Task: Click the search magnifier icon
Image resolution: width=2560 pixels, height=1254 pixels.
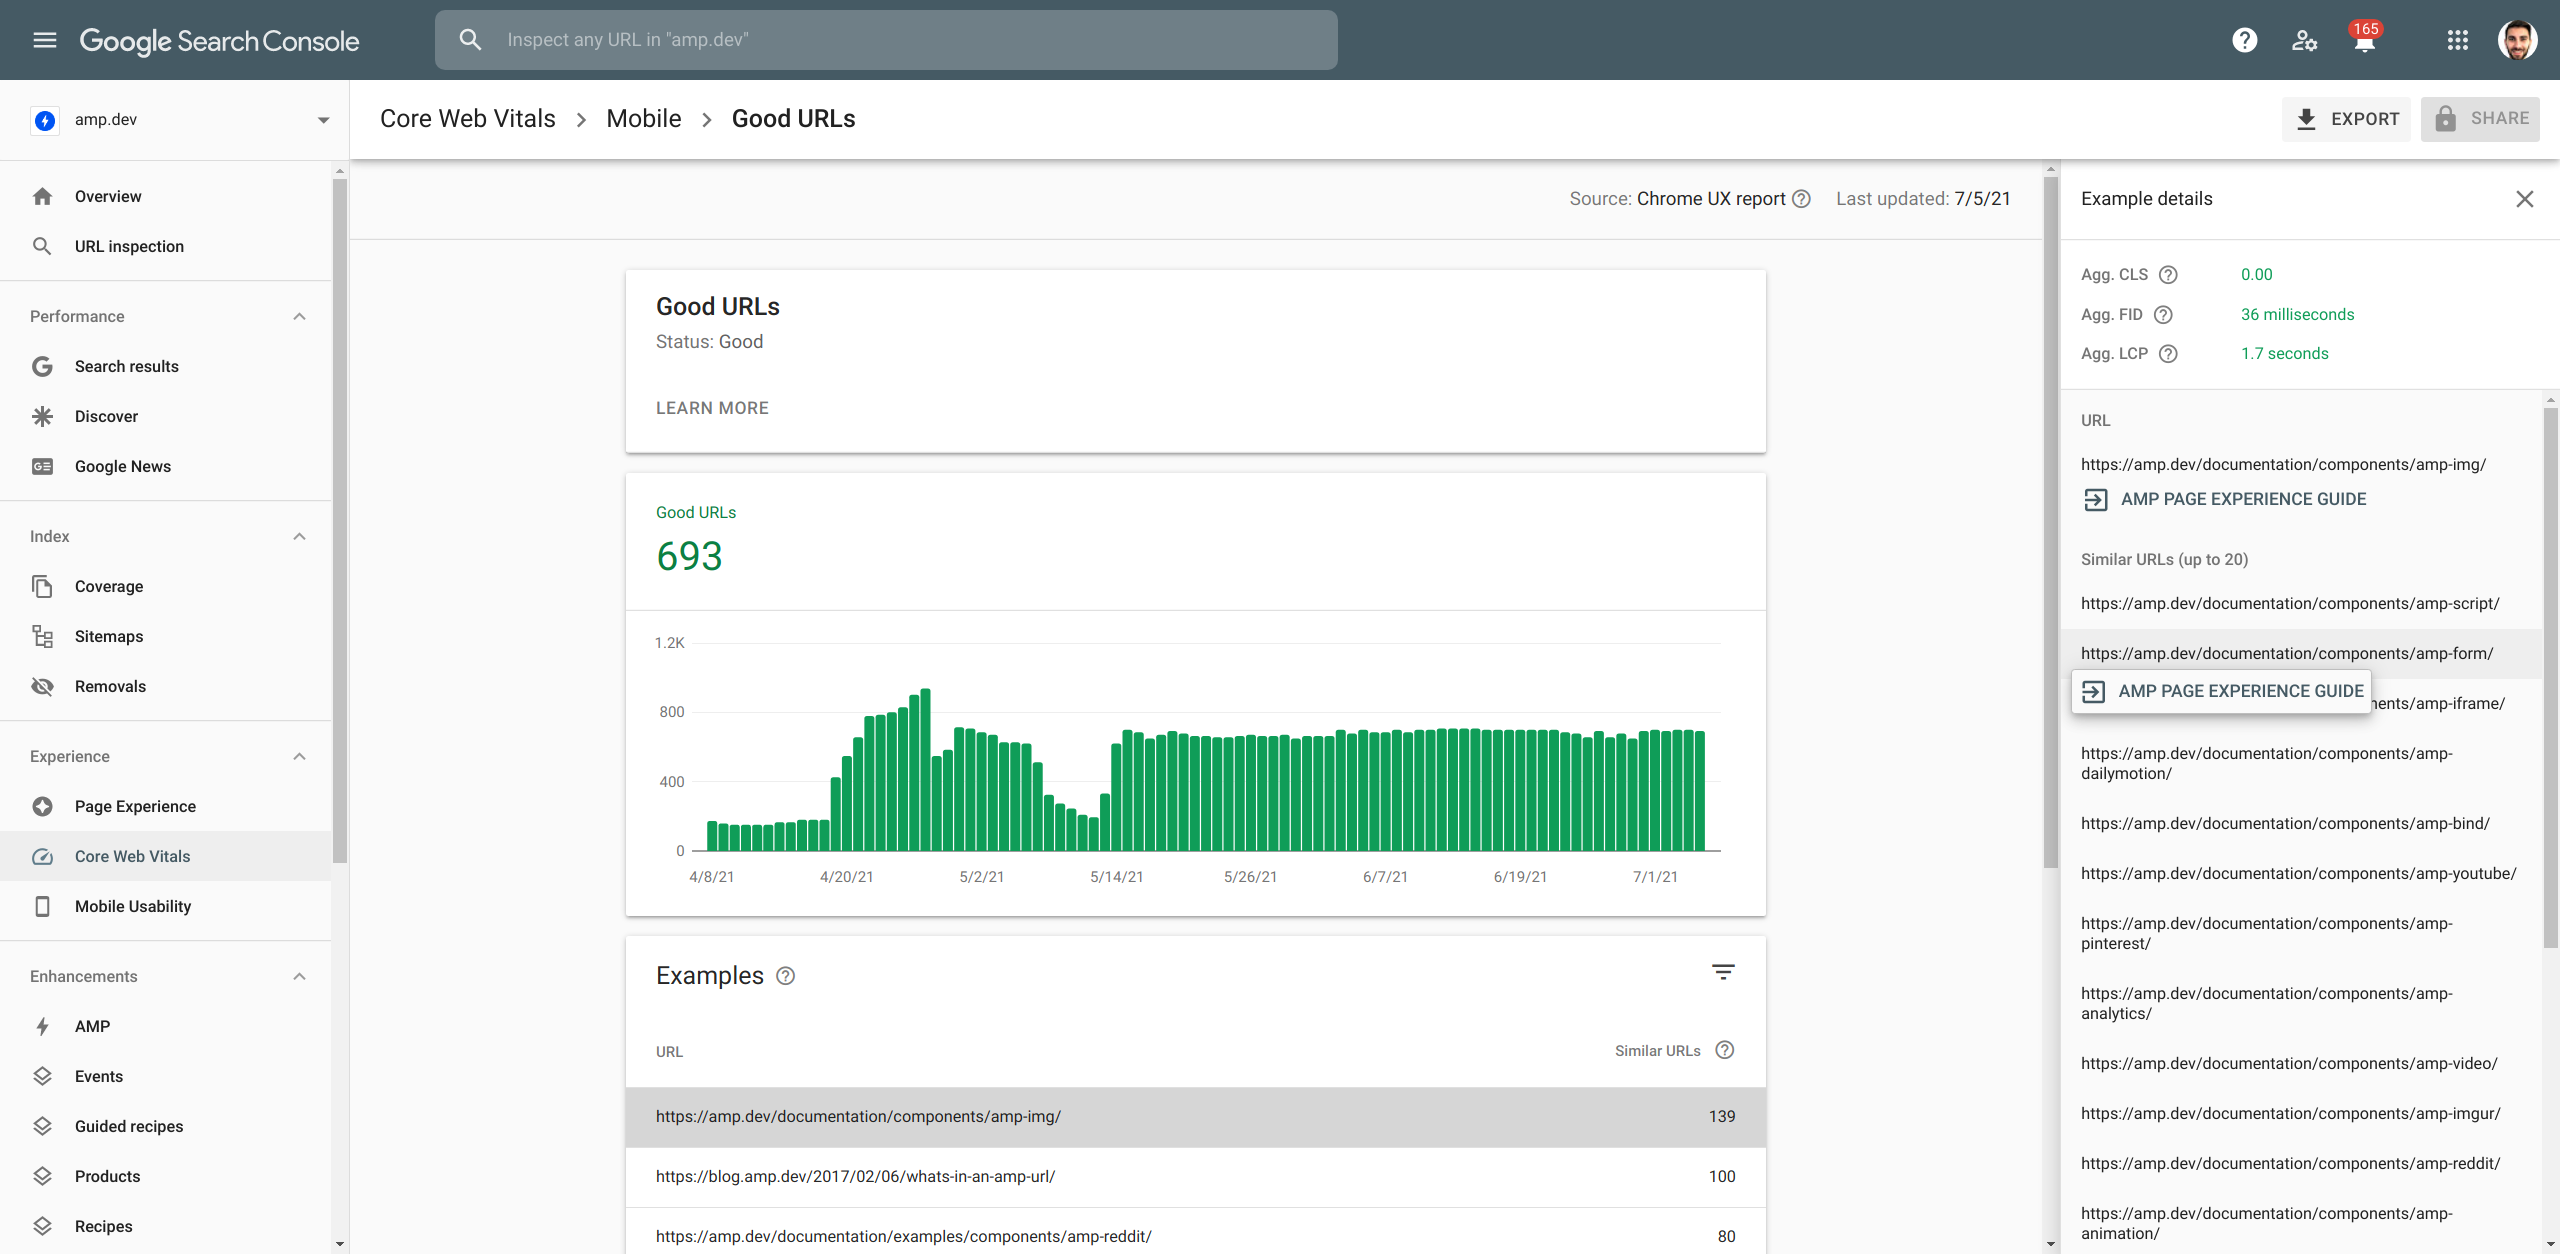Action: pyautogui.click(x=470, y=40)
